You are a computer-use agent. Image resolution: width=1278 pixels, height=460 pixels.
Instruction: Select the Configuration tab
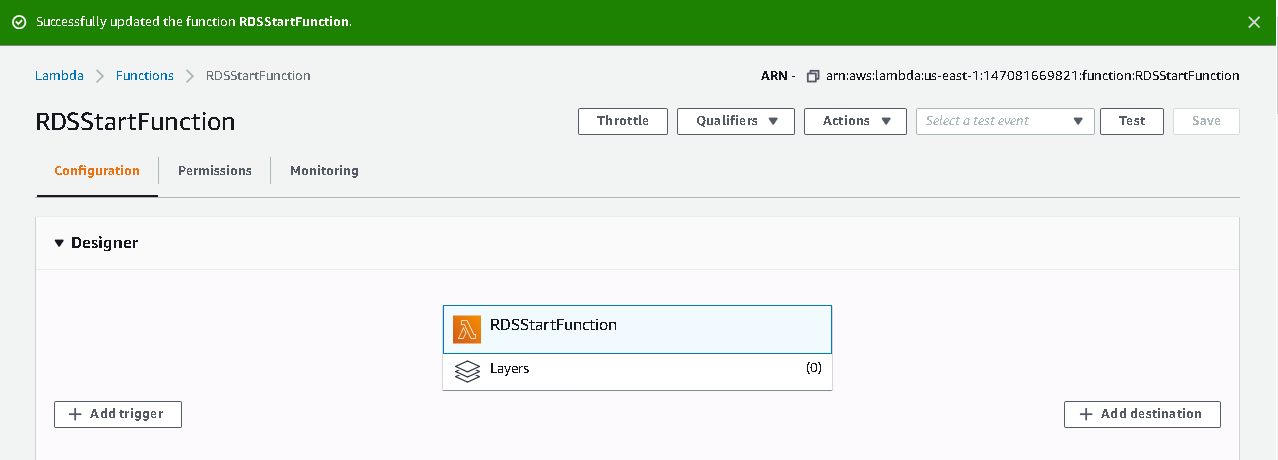click(97, 171)
